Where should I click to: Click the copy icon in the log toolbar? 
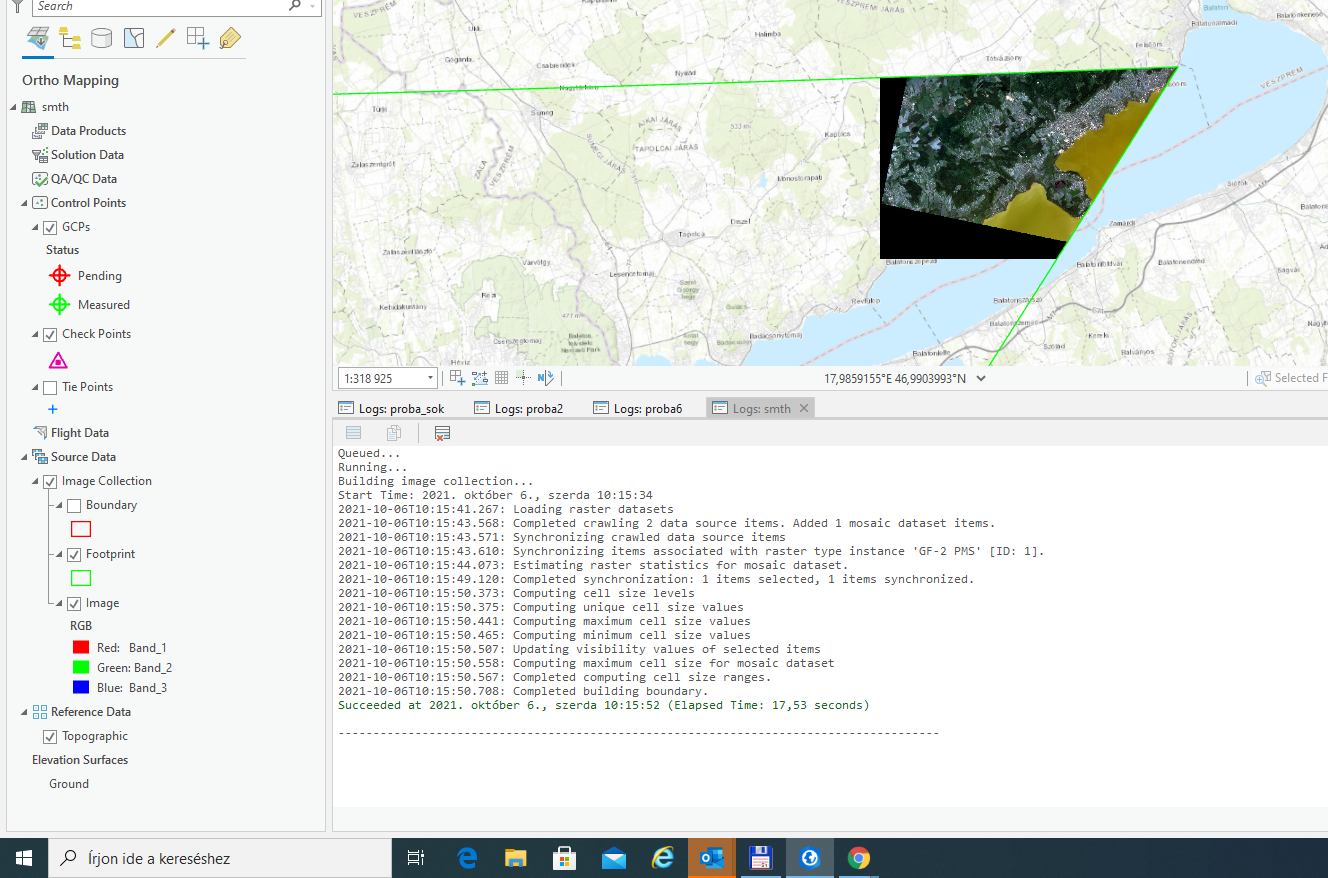pos(394,433)
